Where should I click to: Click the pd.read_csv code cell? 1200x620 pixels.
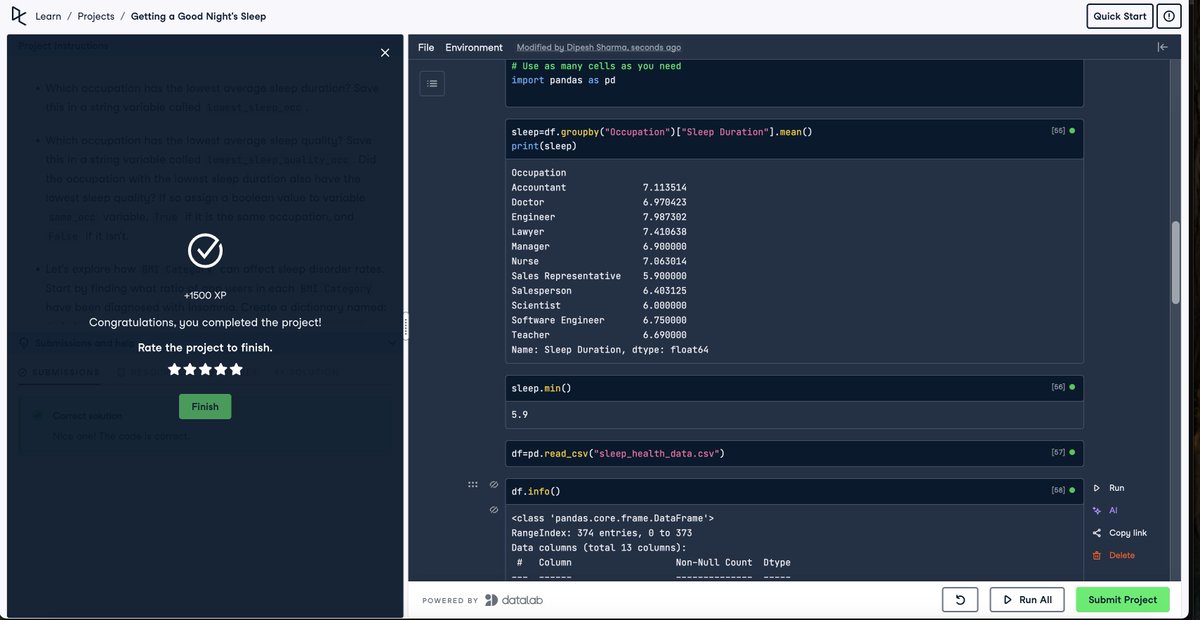point(794,453)
